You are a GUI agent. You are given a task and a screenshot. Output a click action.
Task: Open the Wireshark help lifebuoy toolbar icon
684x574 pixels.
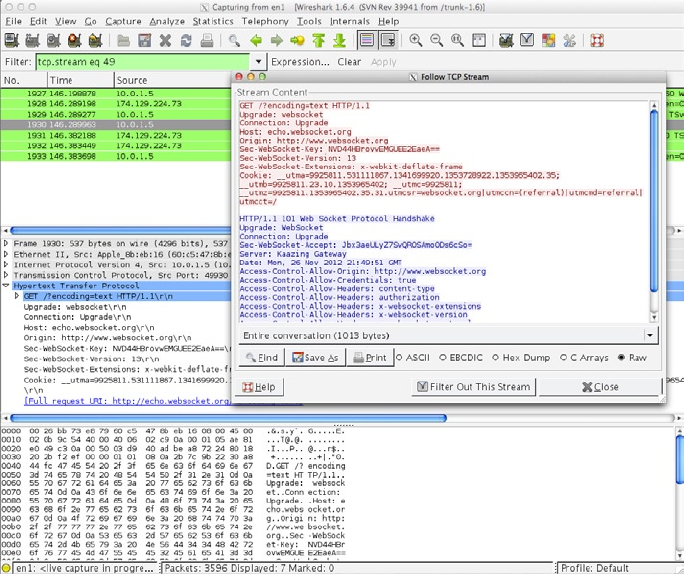(597, 41)
